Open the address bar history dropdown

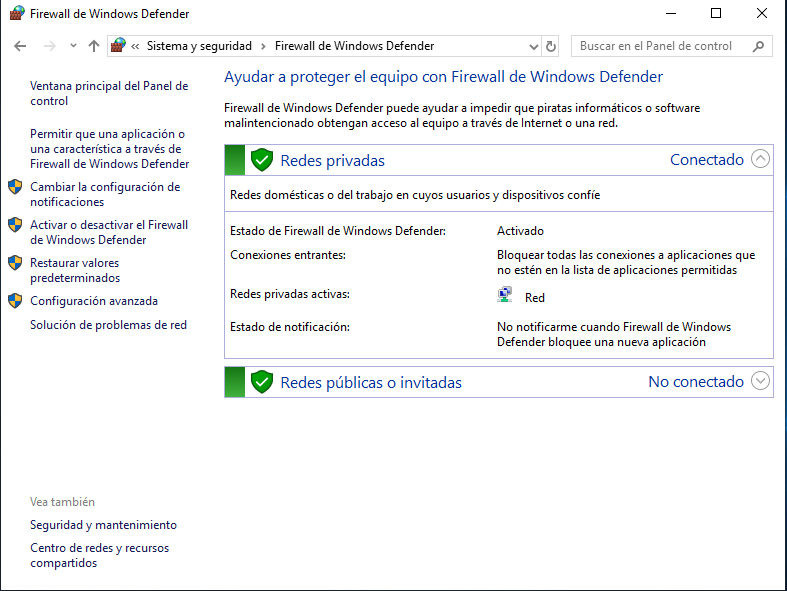point(534,47)
